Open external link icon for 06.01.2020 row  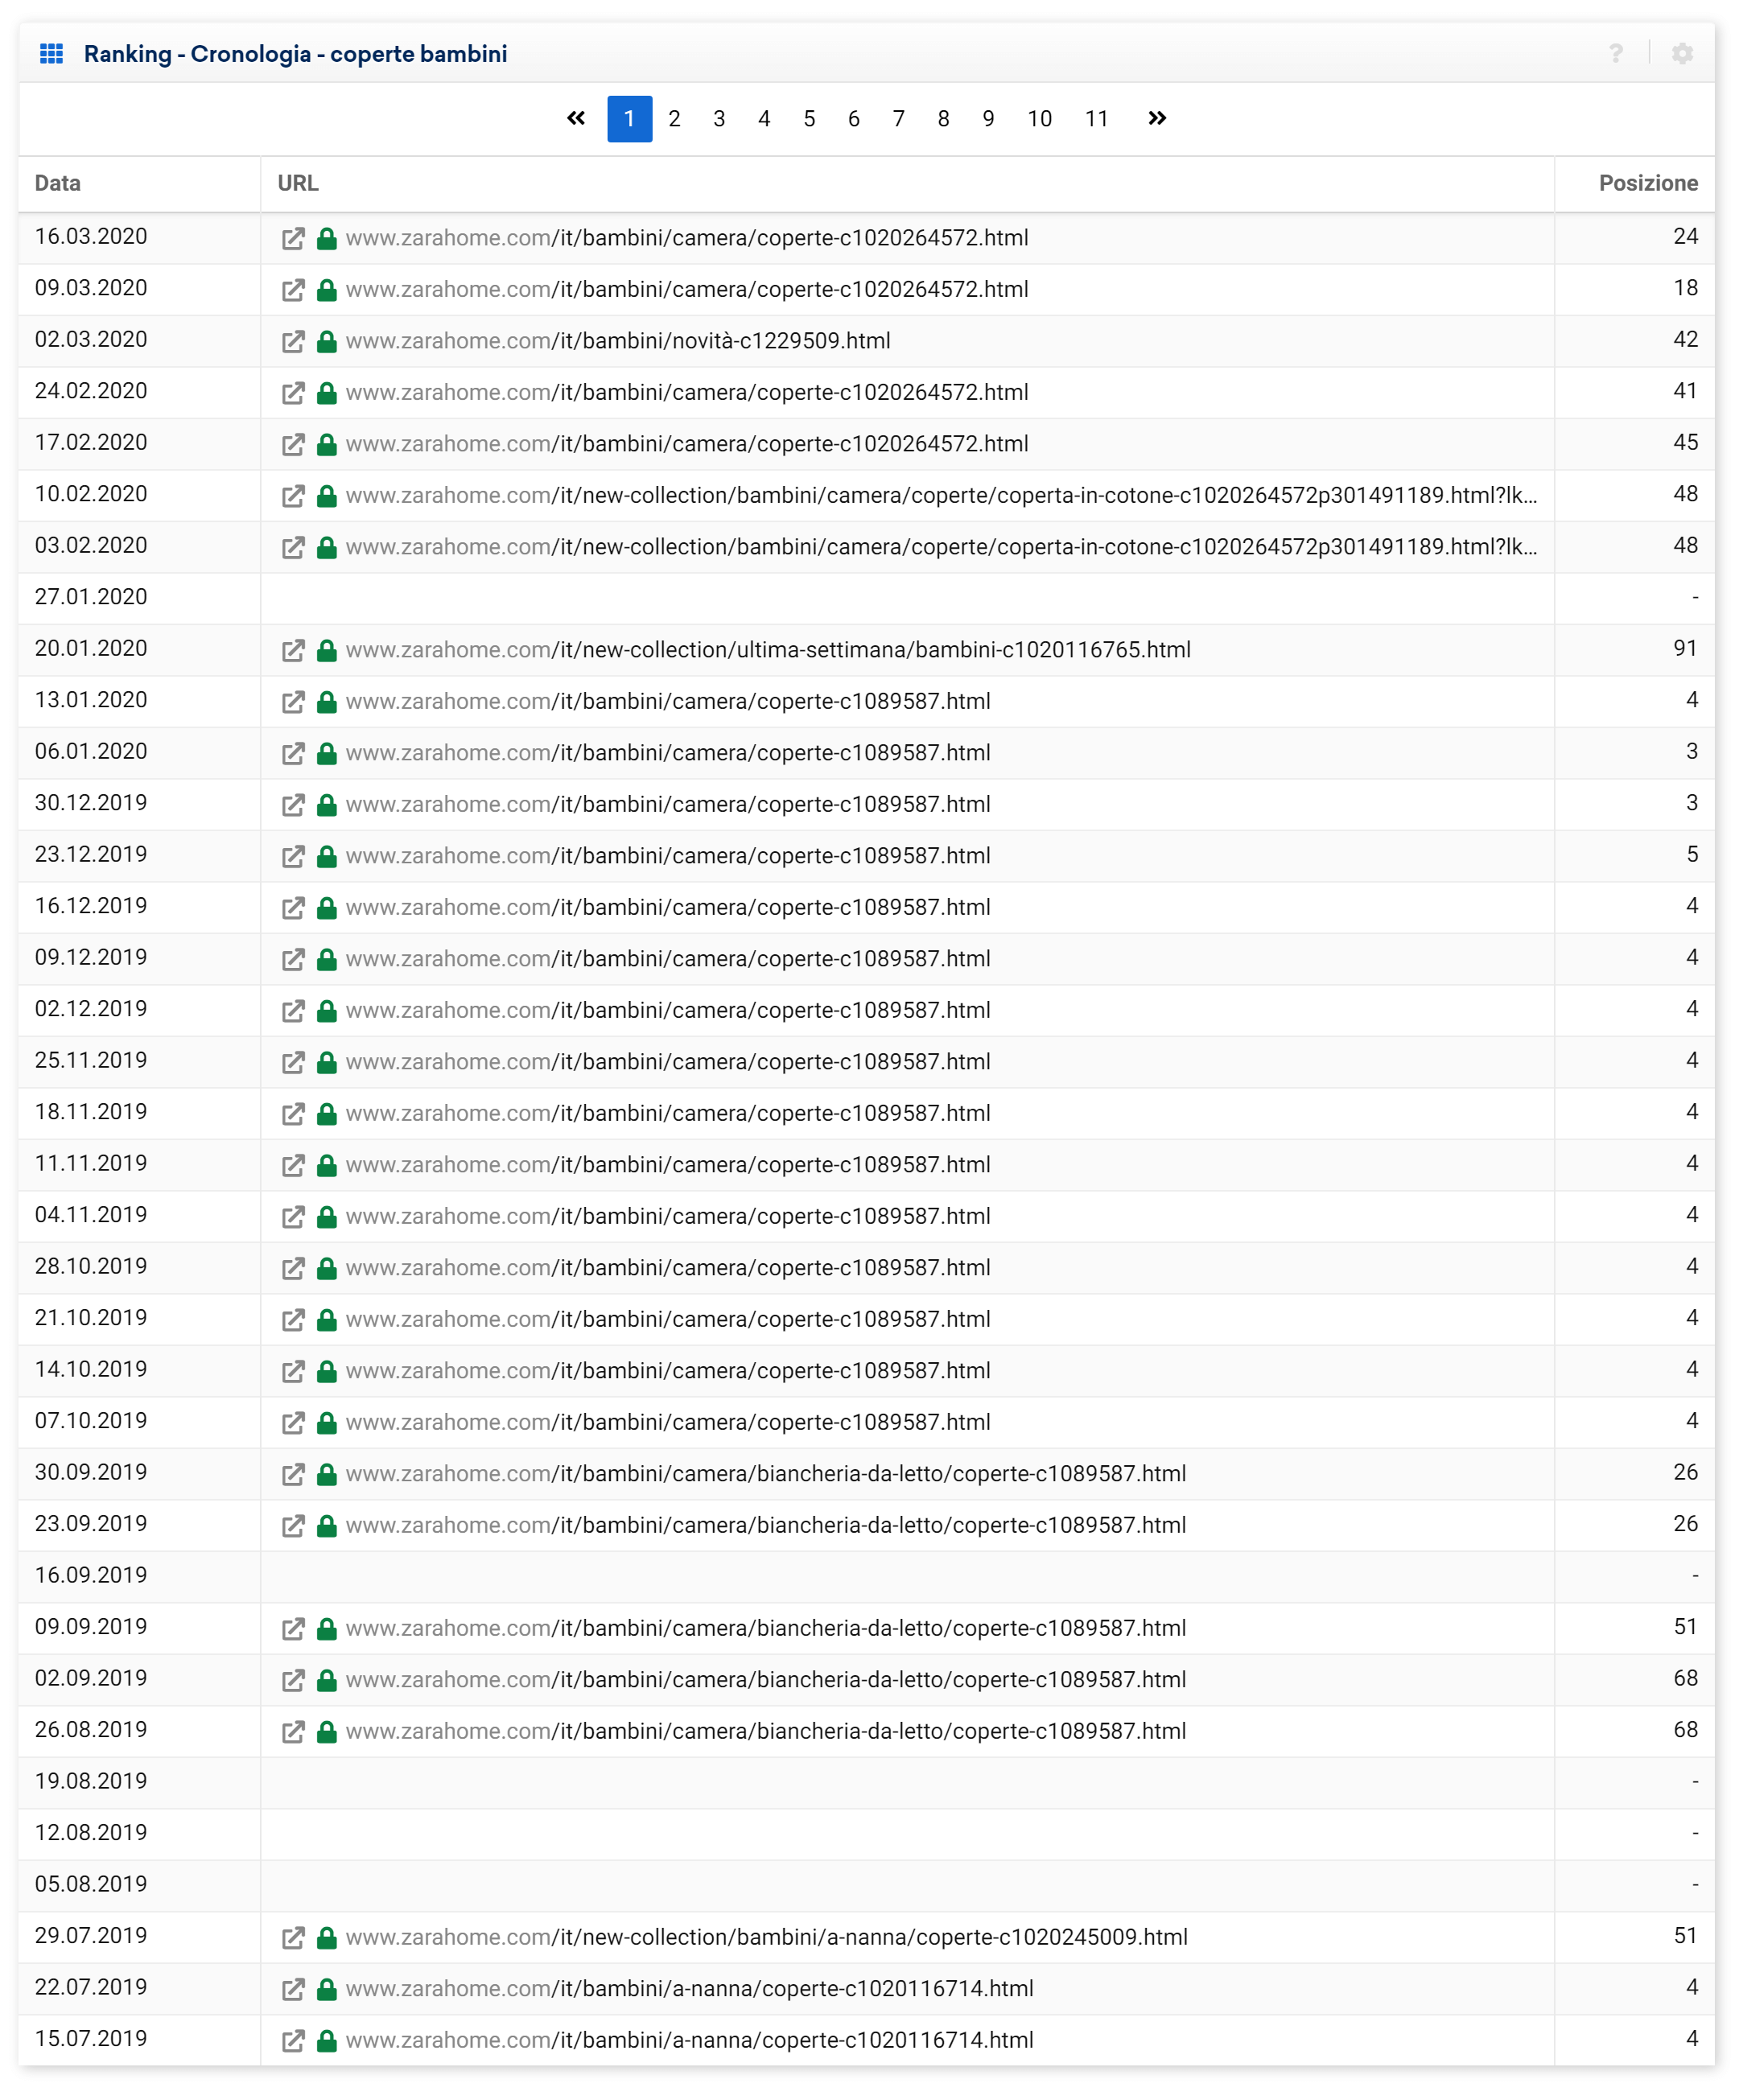(293, 754)
